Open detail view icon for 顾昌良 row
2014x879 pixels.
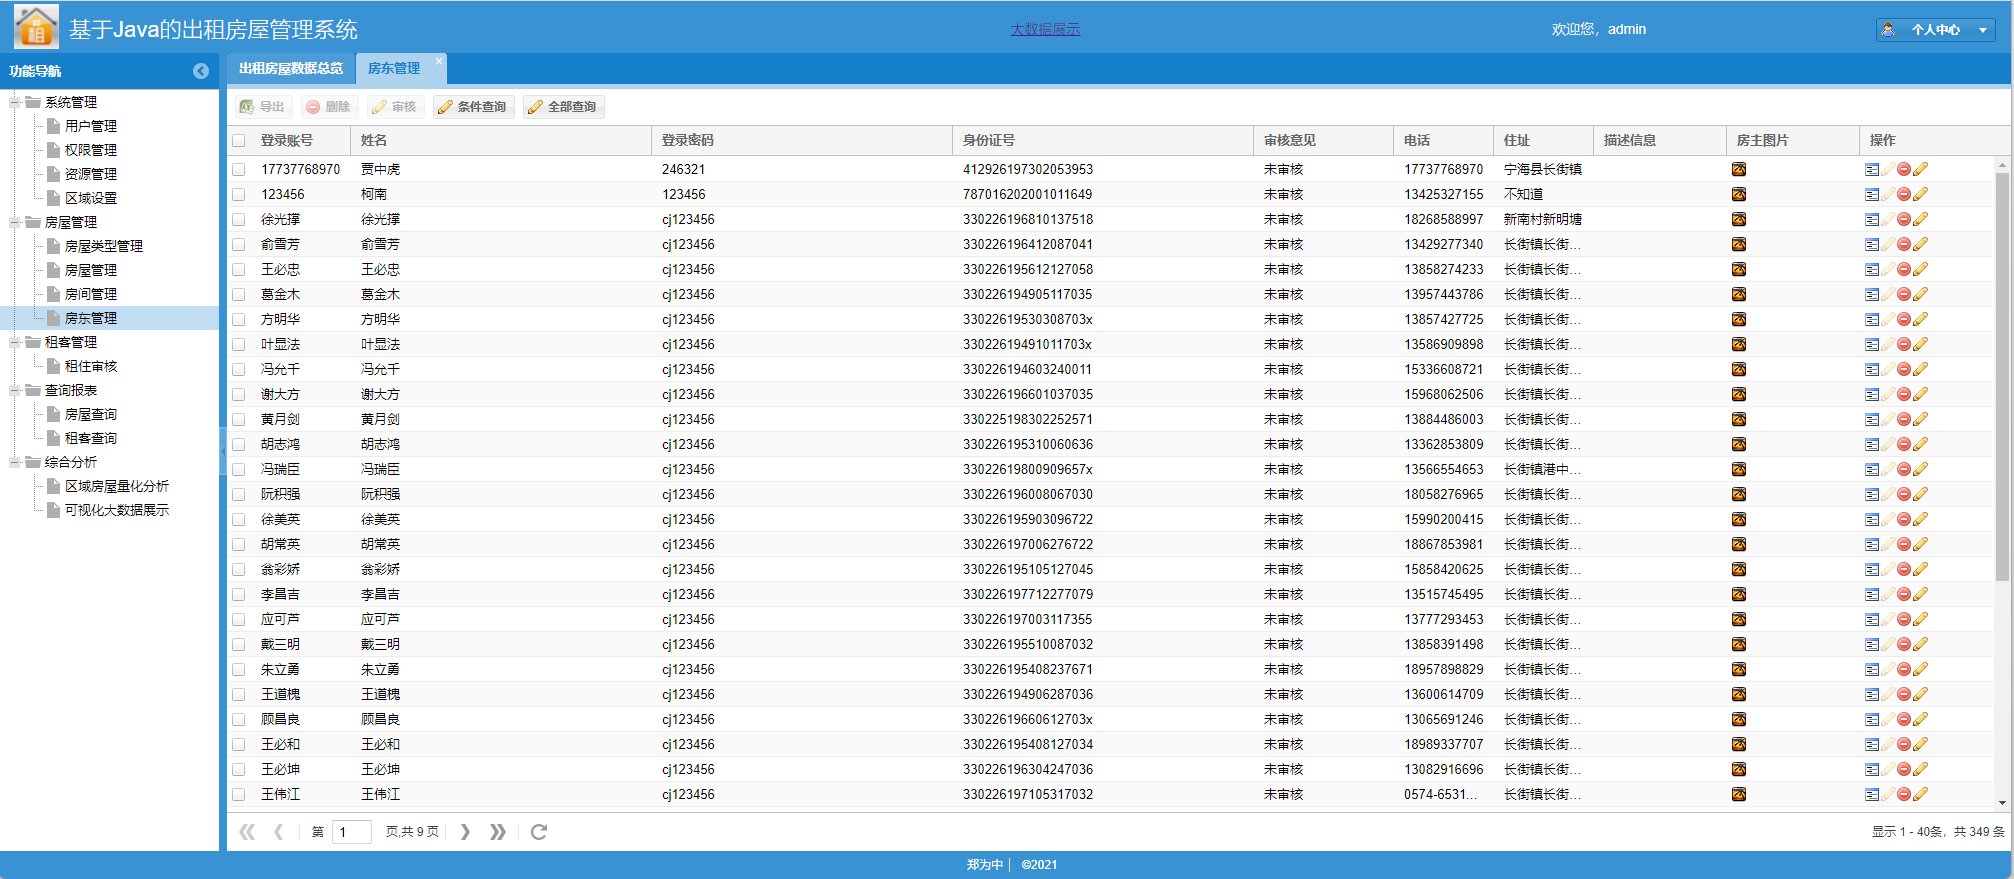click(x=1872, y=719)
